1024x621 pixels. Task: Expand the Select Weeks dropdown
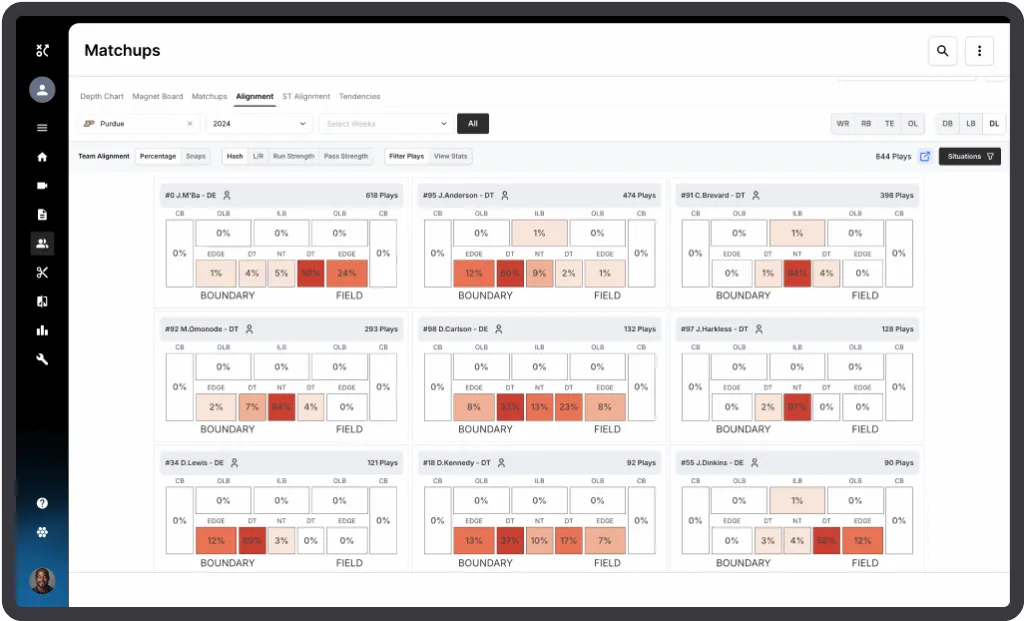[x=385, y=123]
